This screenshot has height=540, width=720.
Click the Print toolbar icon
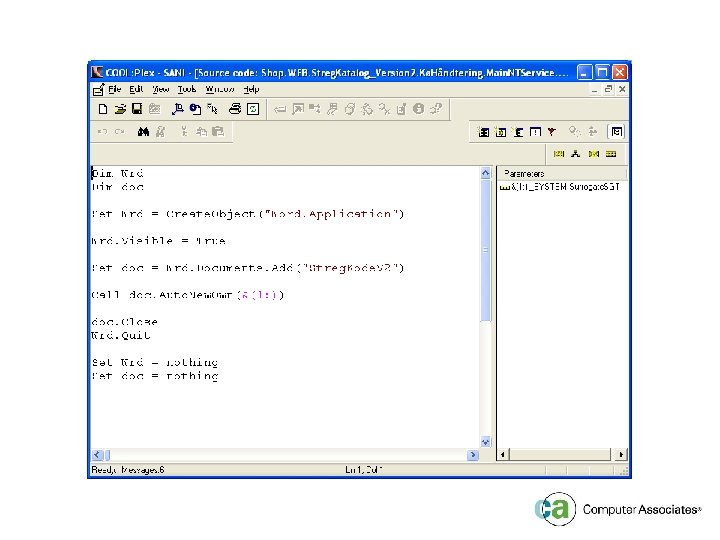point(235,109)
